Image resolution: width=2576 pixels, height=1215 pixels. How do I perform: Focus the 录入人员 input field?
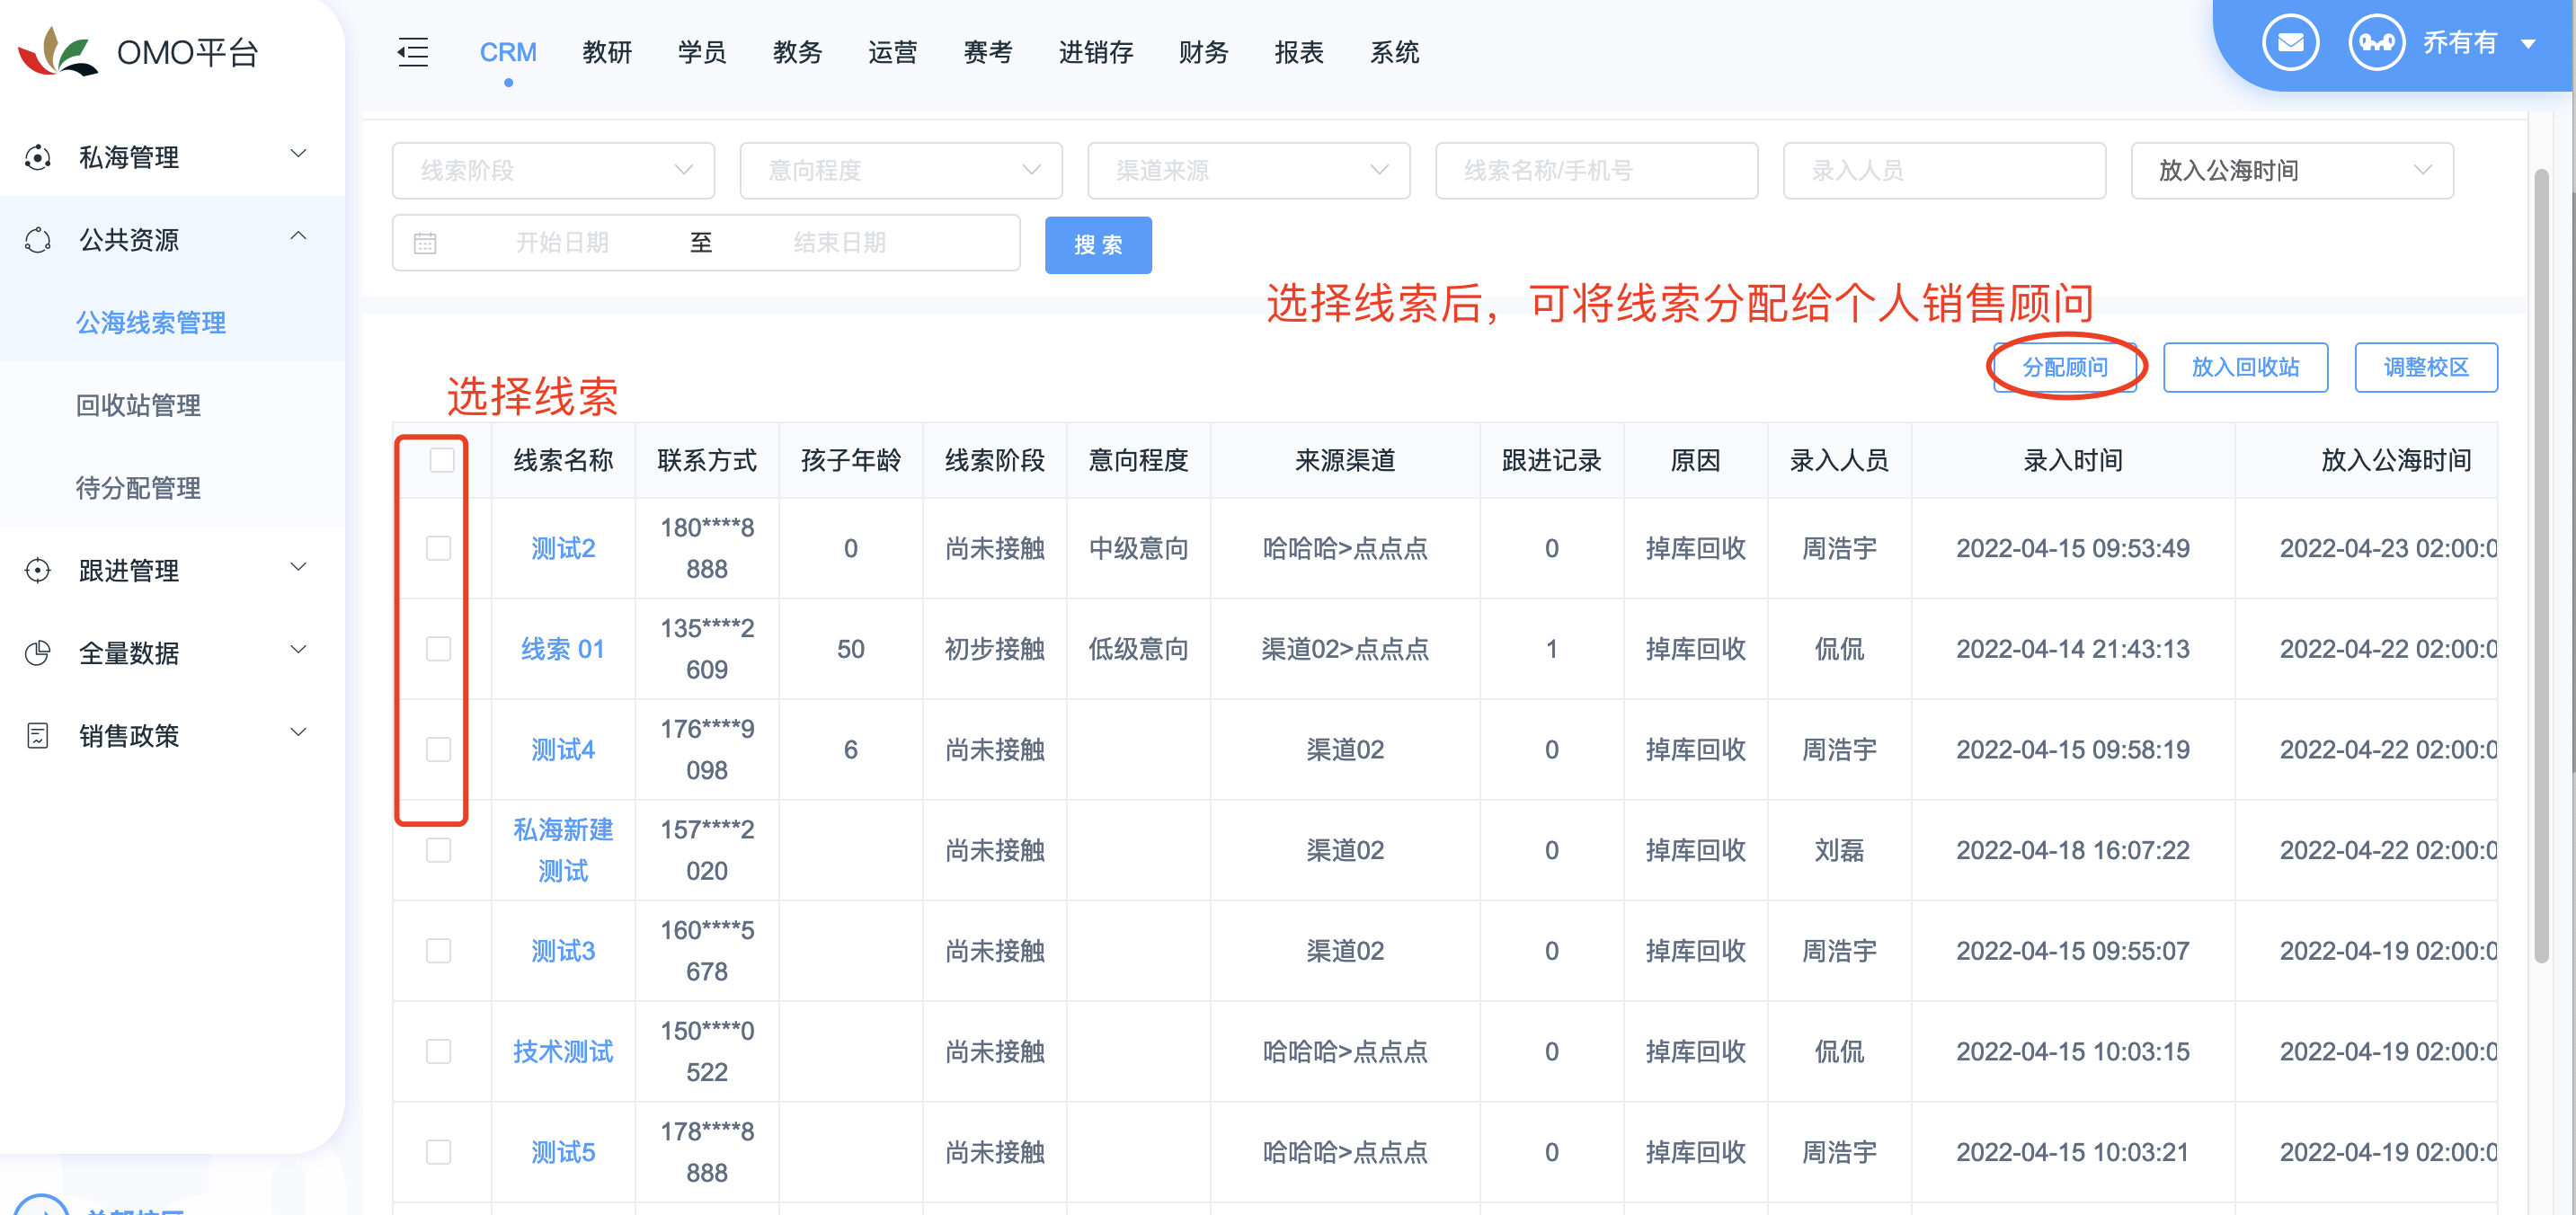pos(1944,170)
